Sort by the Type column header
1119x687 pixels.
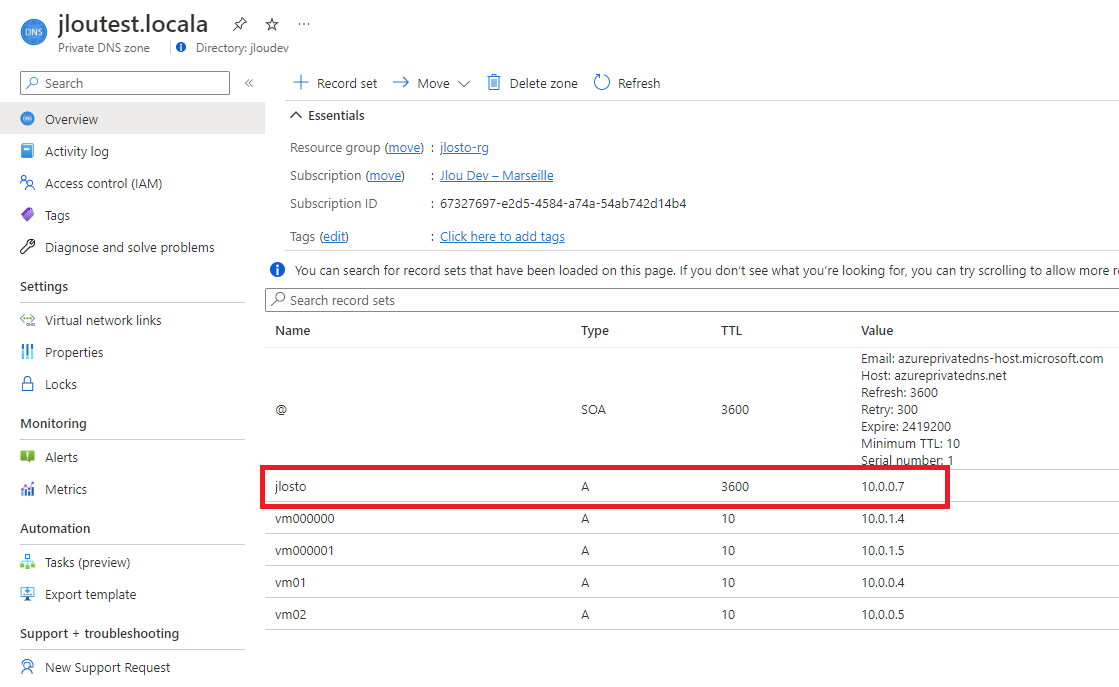(594, 330)
